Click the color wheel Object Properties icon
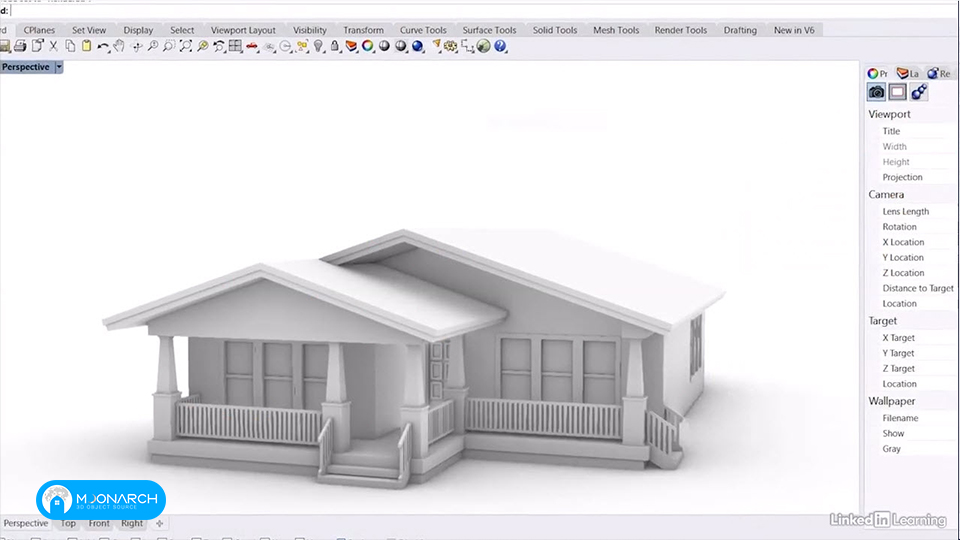 [x=367, y=46]
